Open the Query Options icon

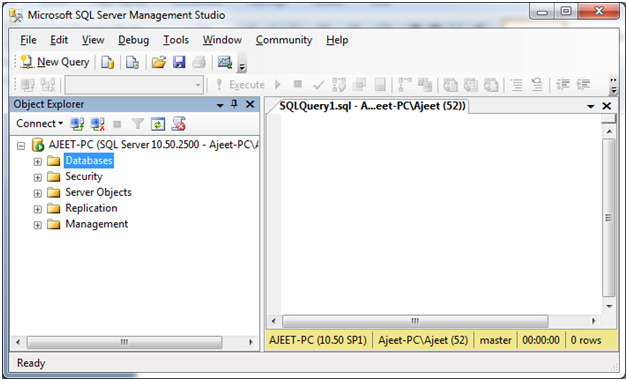coord(359,85)
